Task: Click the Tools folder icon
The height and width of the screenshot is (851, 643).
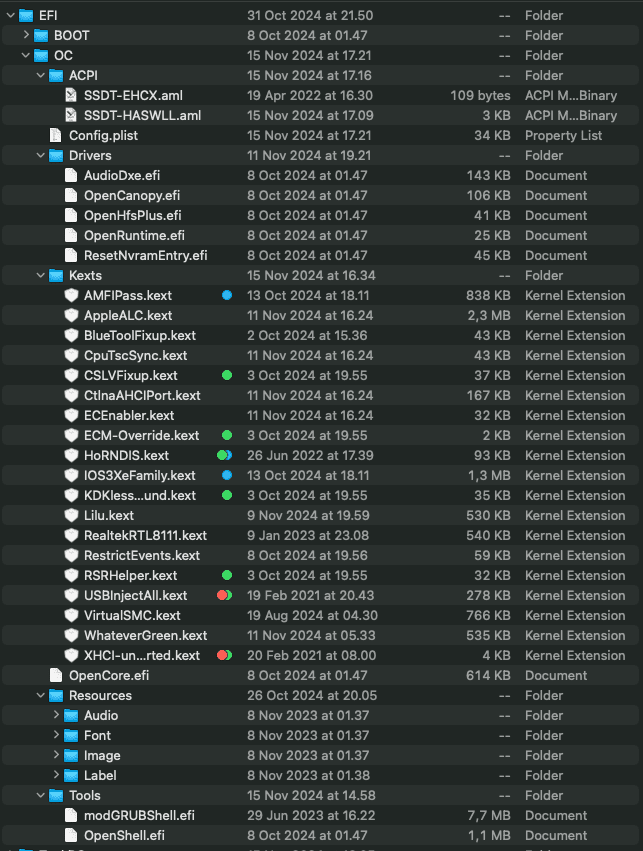Action: [x=56, y=796]
